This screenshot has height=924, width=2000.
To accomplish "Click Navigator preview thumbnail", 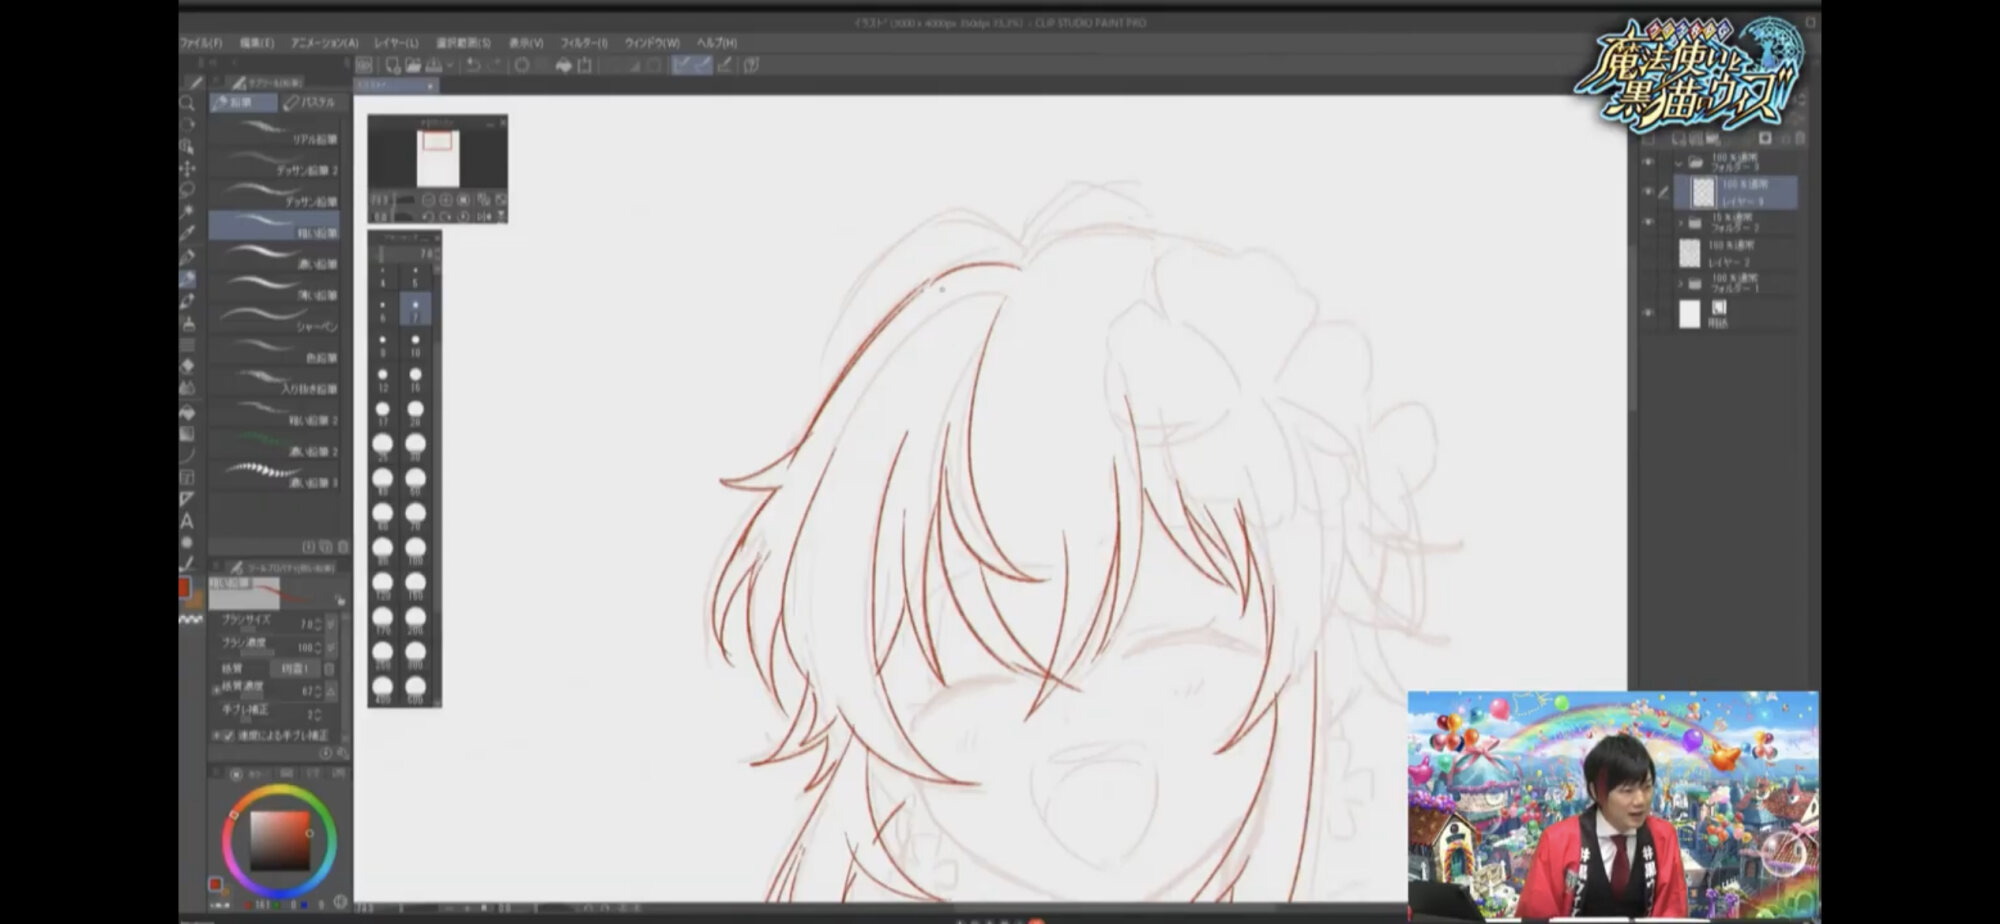I will click(x=438, y=158).
